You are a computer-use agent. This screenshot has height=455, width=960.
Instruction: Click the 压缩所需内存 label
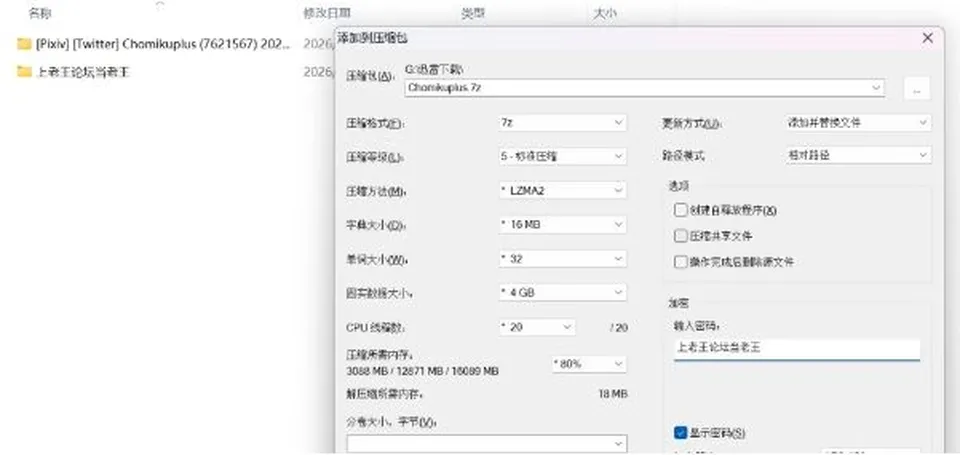coord(380,355)
